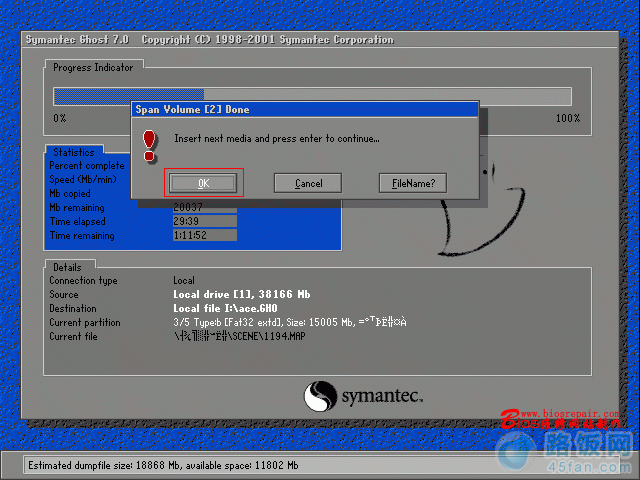Image resolution: width=640 pixels, height=480 pixels.
Task: Select the Details panel label
Action: tap(67, 267)
